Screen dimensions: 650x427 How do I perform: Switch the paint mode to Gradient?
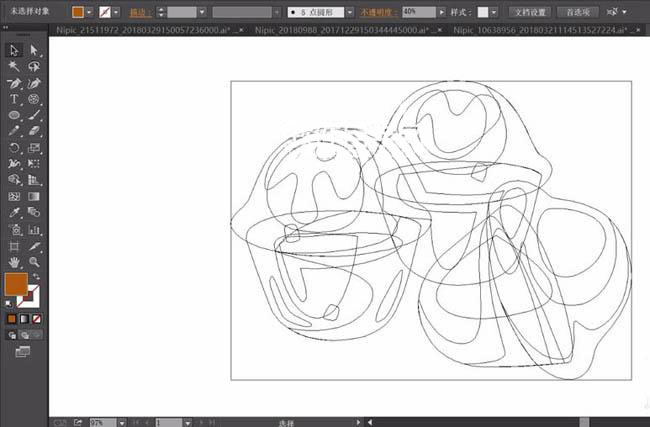point(25,319)
